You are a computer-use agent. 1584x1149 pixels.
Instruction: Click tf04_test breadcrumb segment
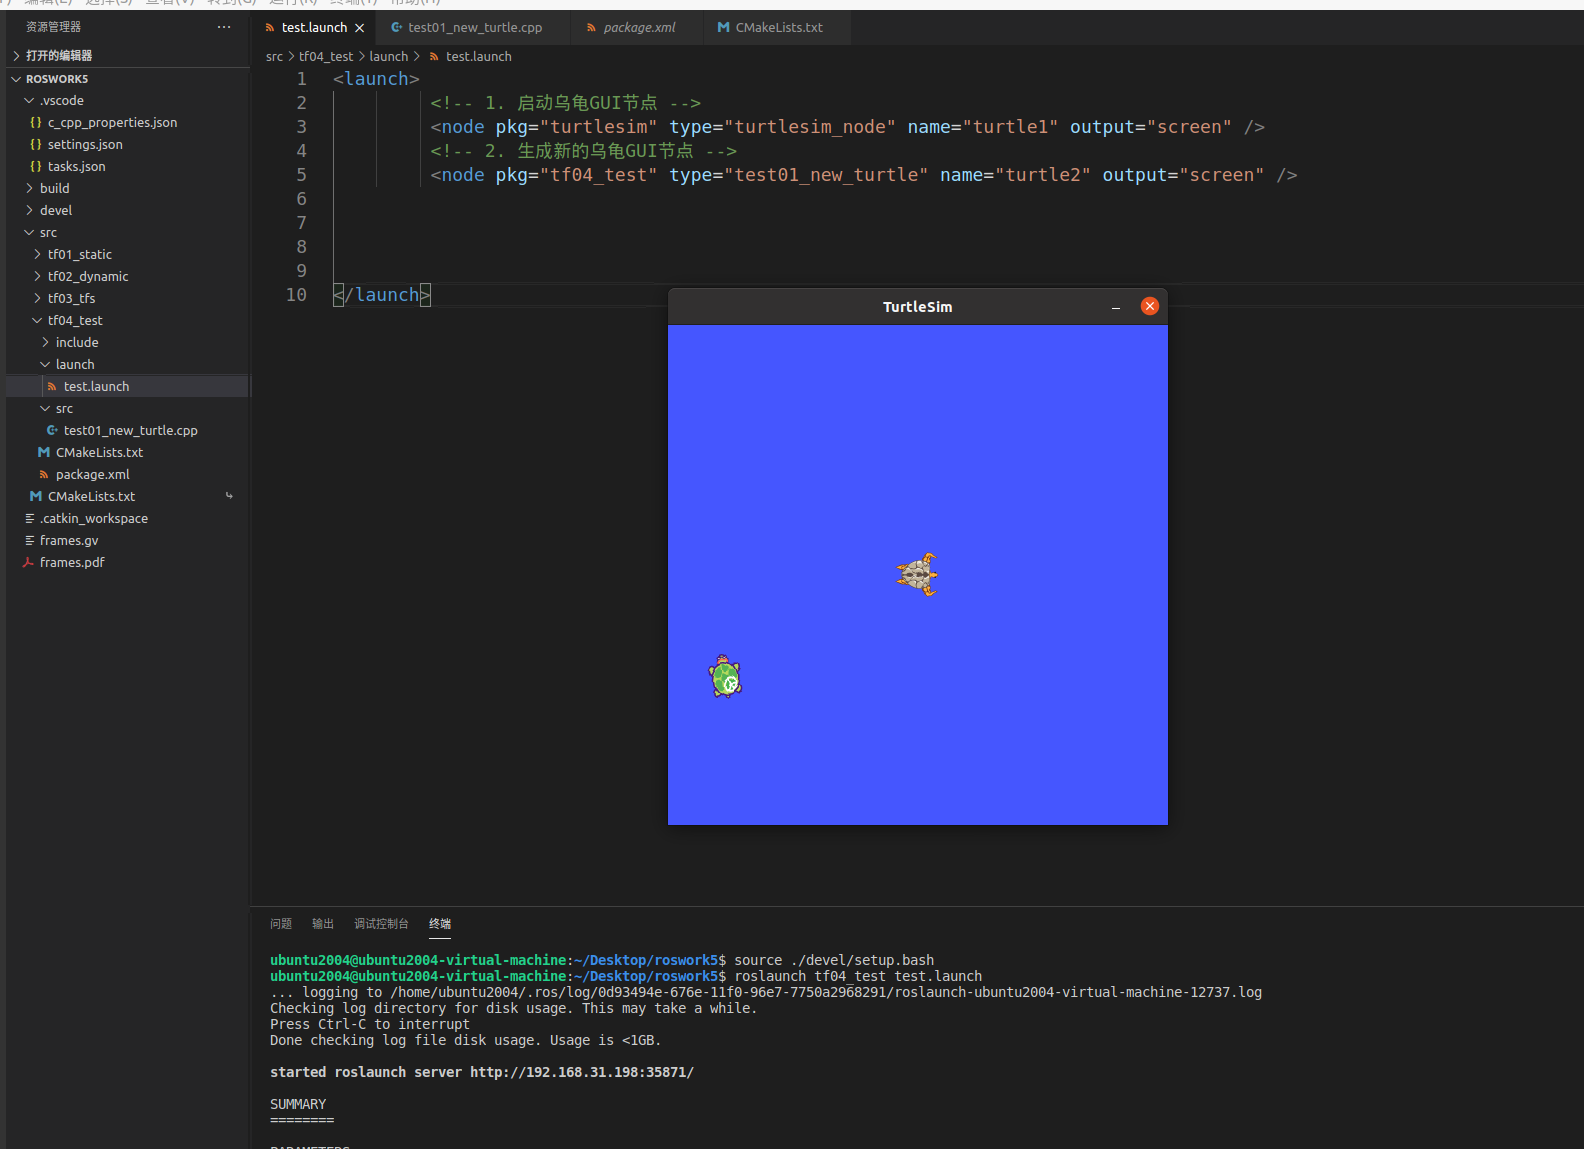(326, 57)
